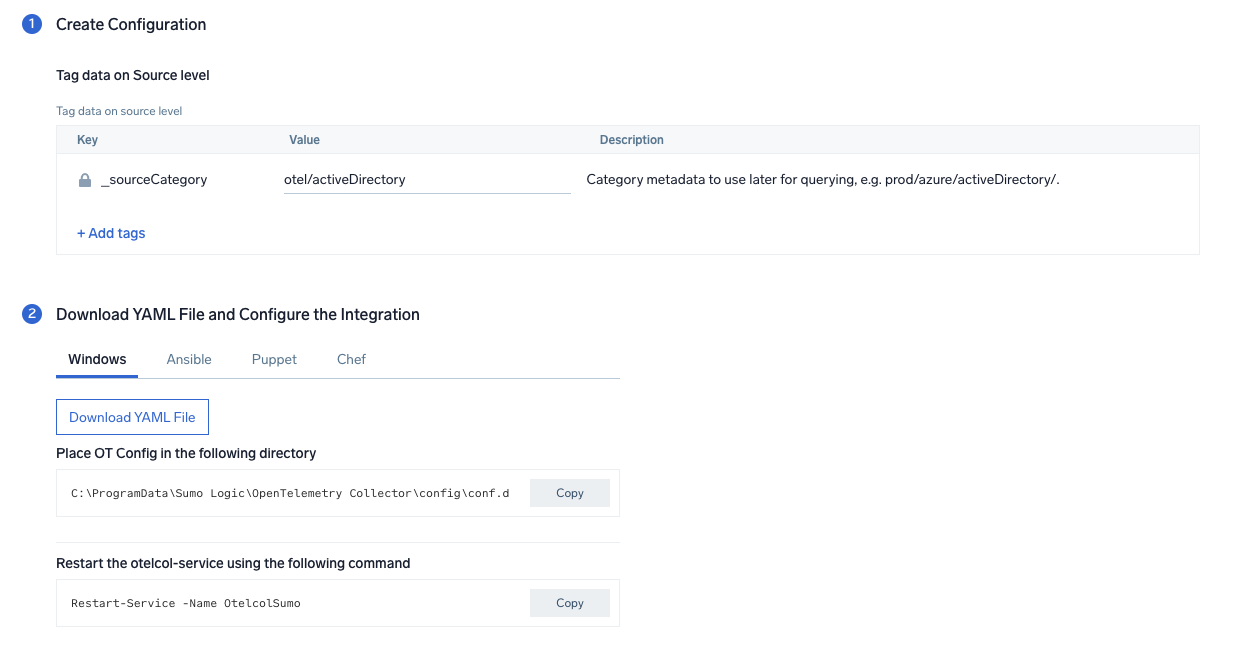Click the Create Configuration heading
The image size is (1244, 666).
(x=131, y=25)
